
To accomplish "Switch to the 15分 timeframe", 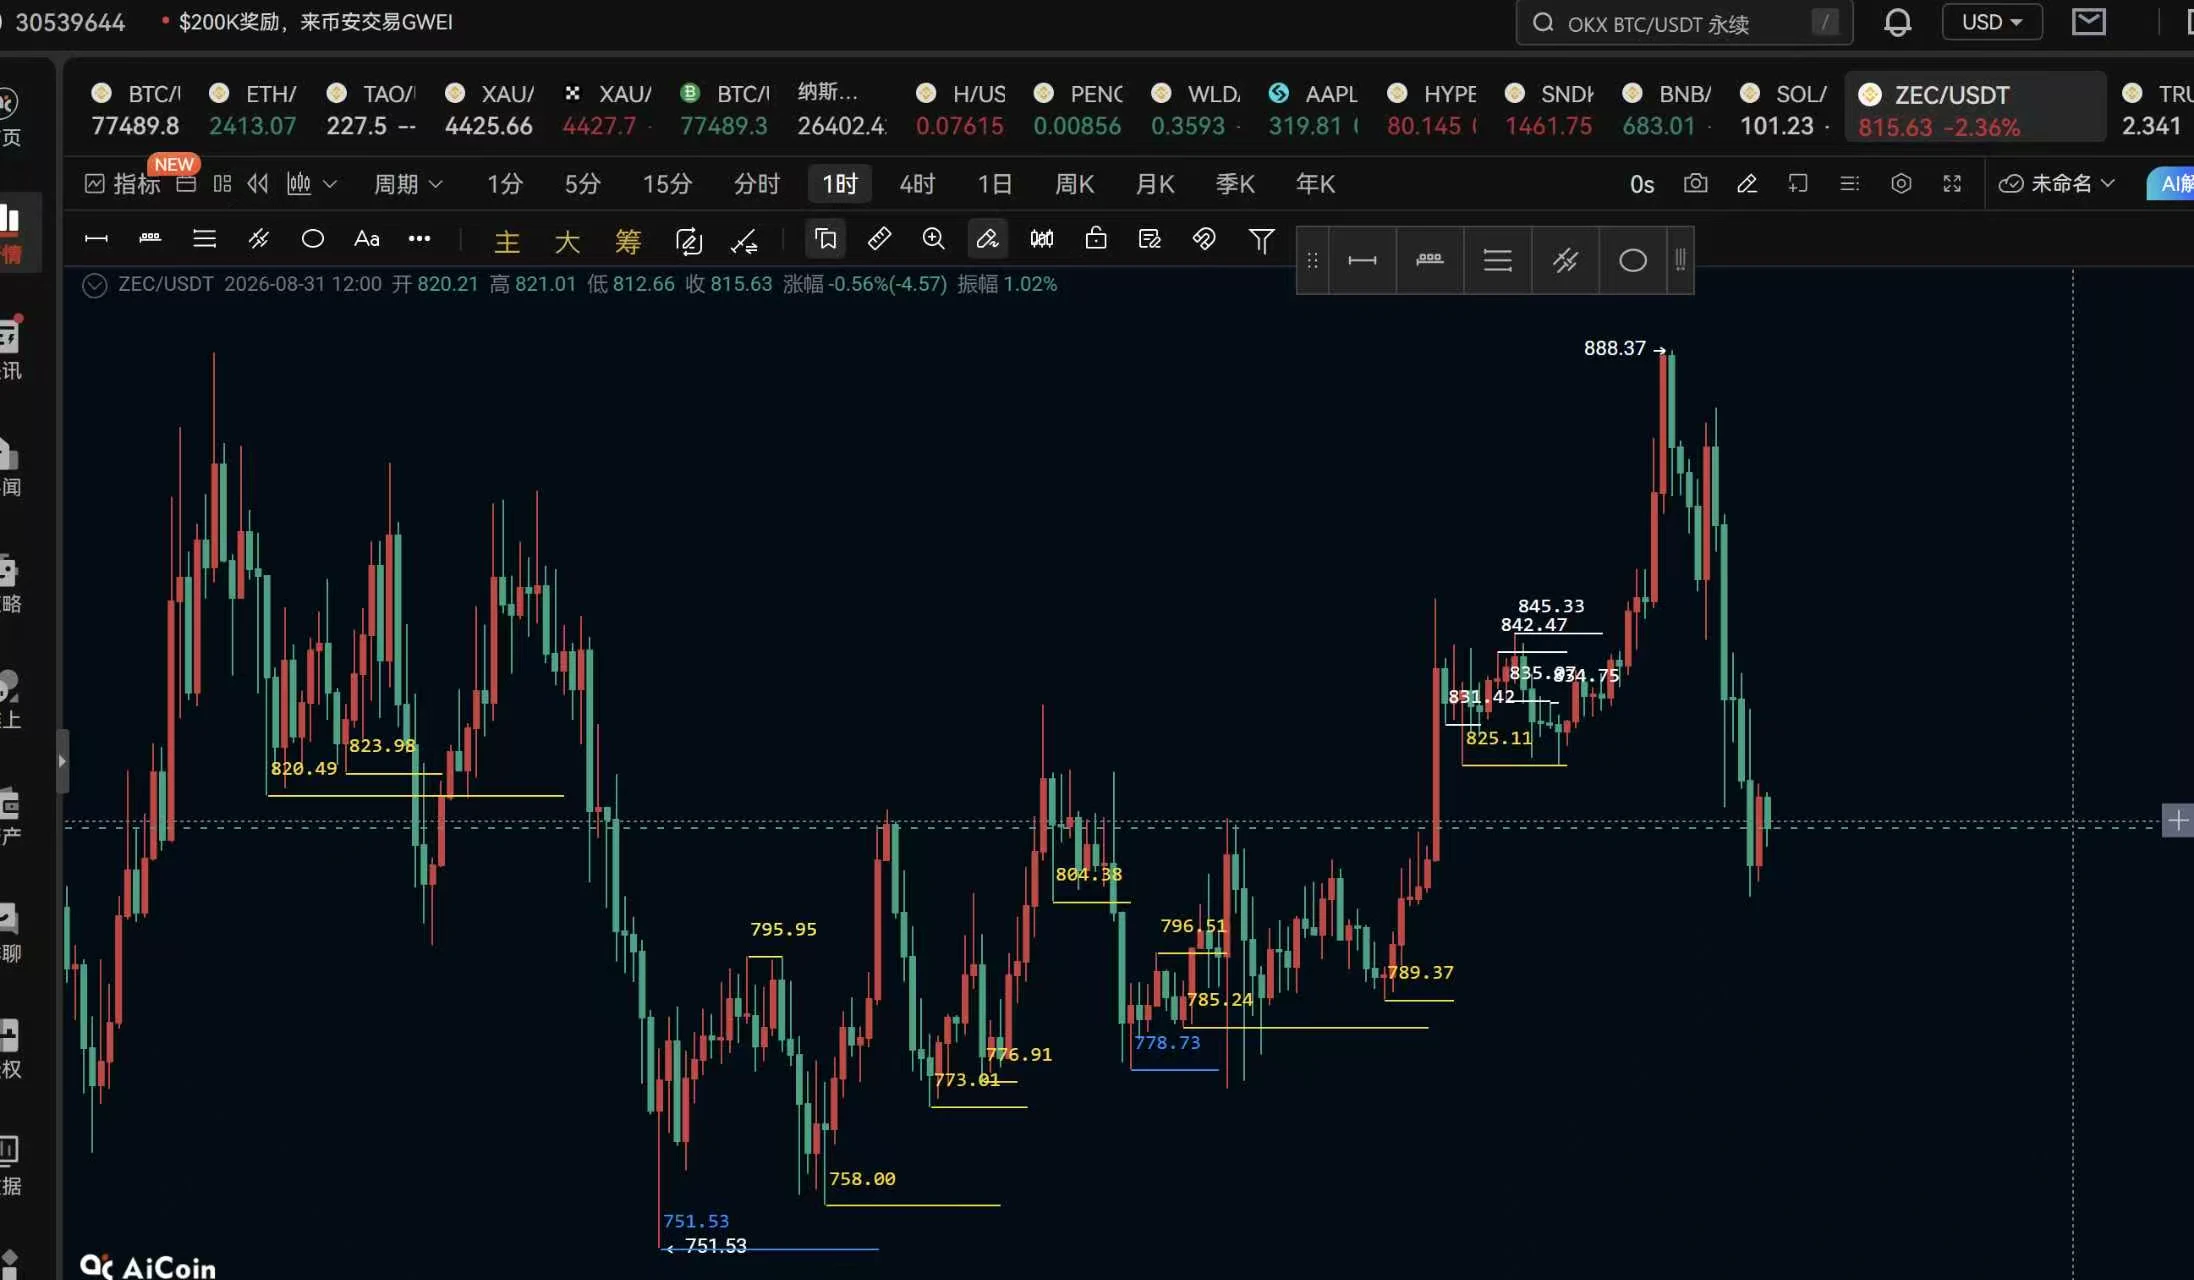I will (x=667, y=184).
